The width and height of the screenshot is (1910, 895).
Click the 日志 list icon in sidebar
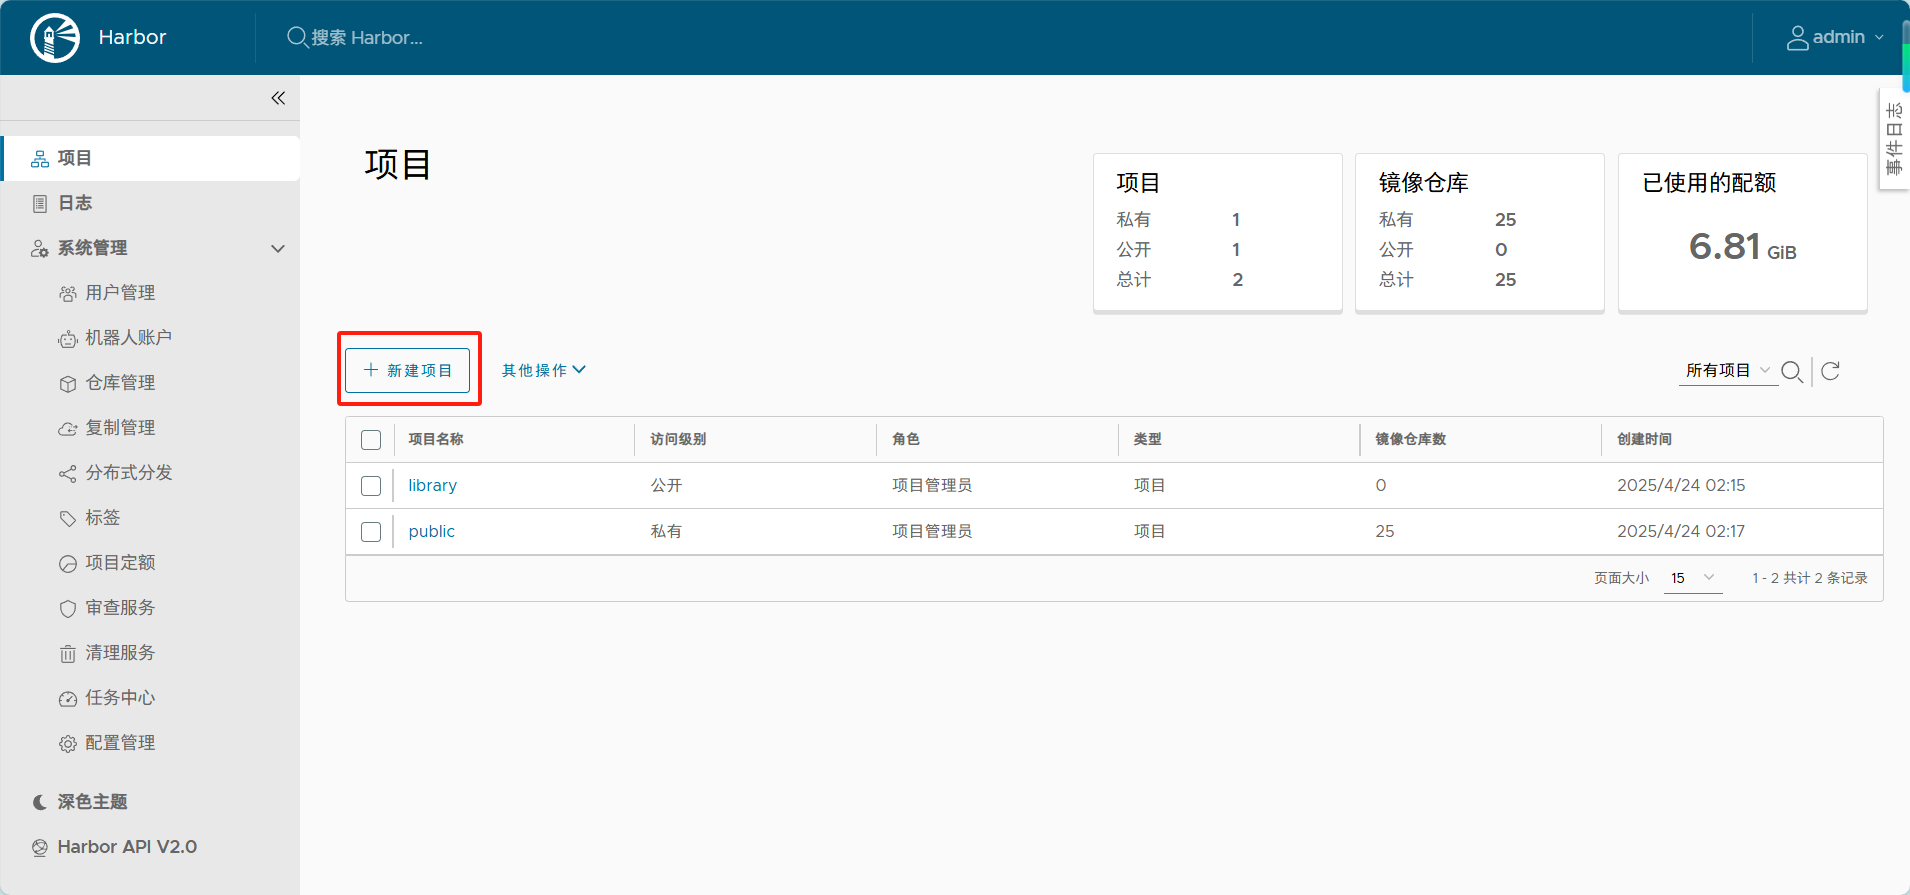[40, 204]
